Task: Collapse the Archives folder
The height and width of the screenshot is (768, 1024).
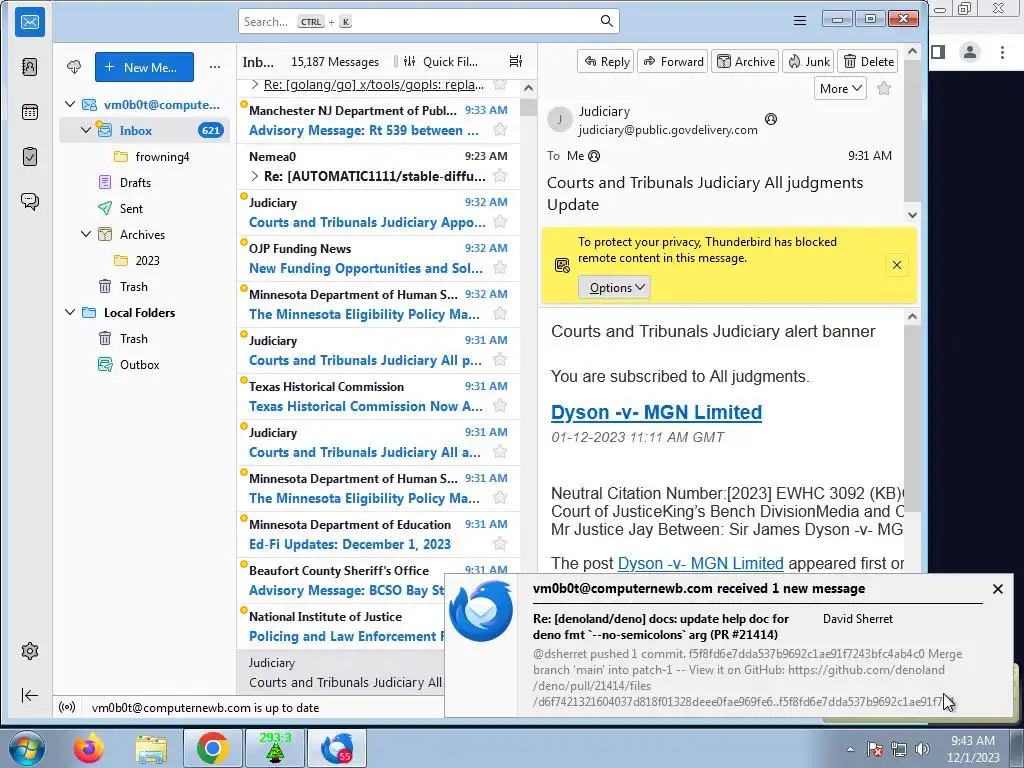Action: point(86,234)
